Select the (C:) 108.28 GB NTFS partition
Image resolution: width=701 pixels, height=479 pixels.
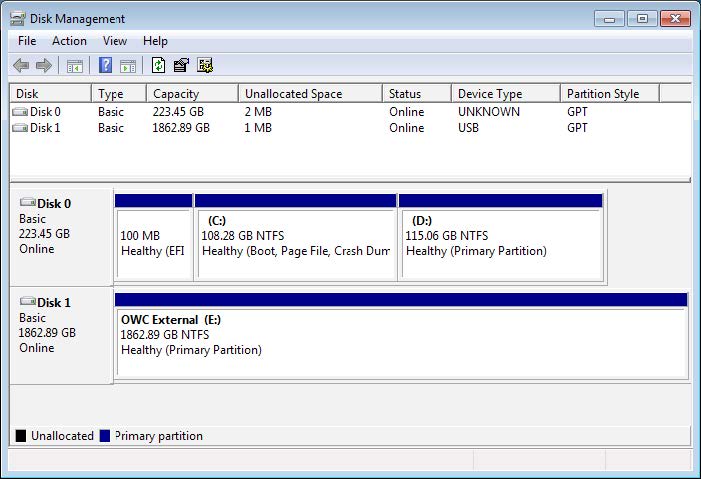click(296, 237)
